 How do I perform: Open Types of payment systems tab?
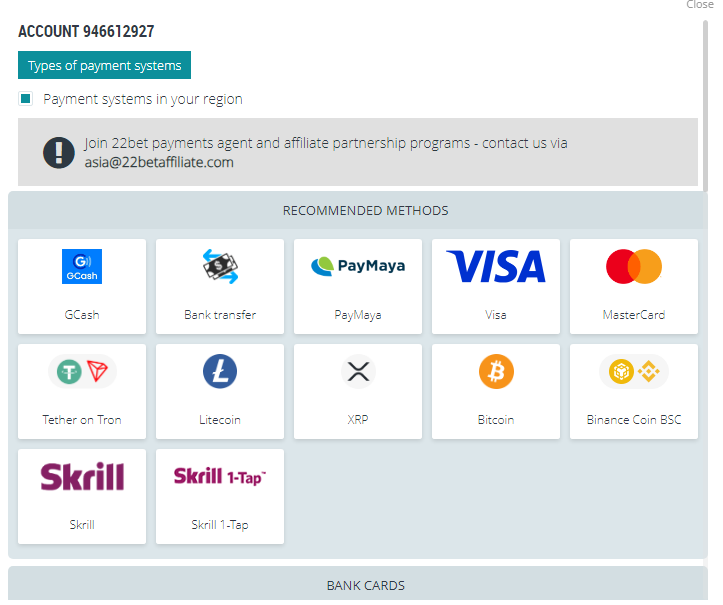(104, 66)
